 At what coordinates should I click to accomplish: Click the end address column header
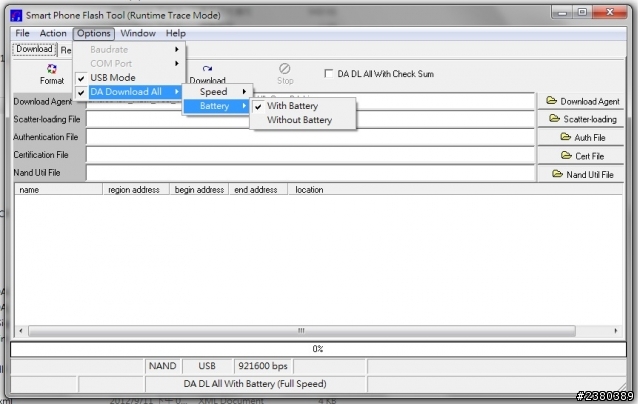pos(258,190)
